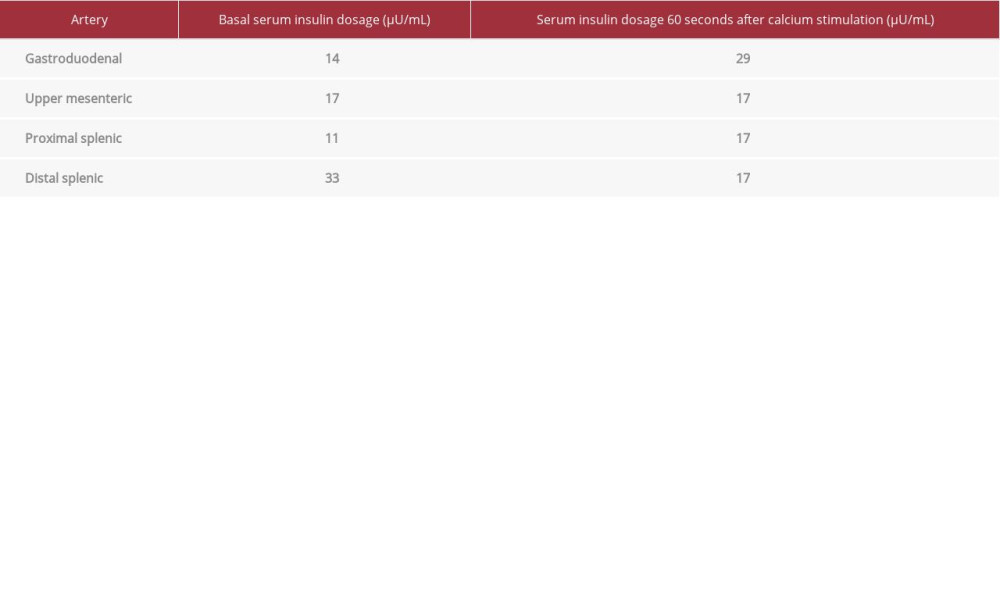This screenshot has width=1000, height=600.
Task: Click the Basal serum insulin dosage header
Action: pos(325,19)
